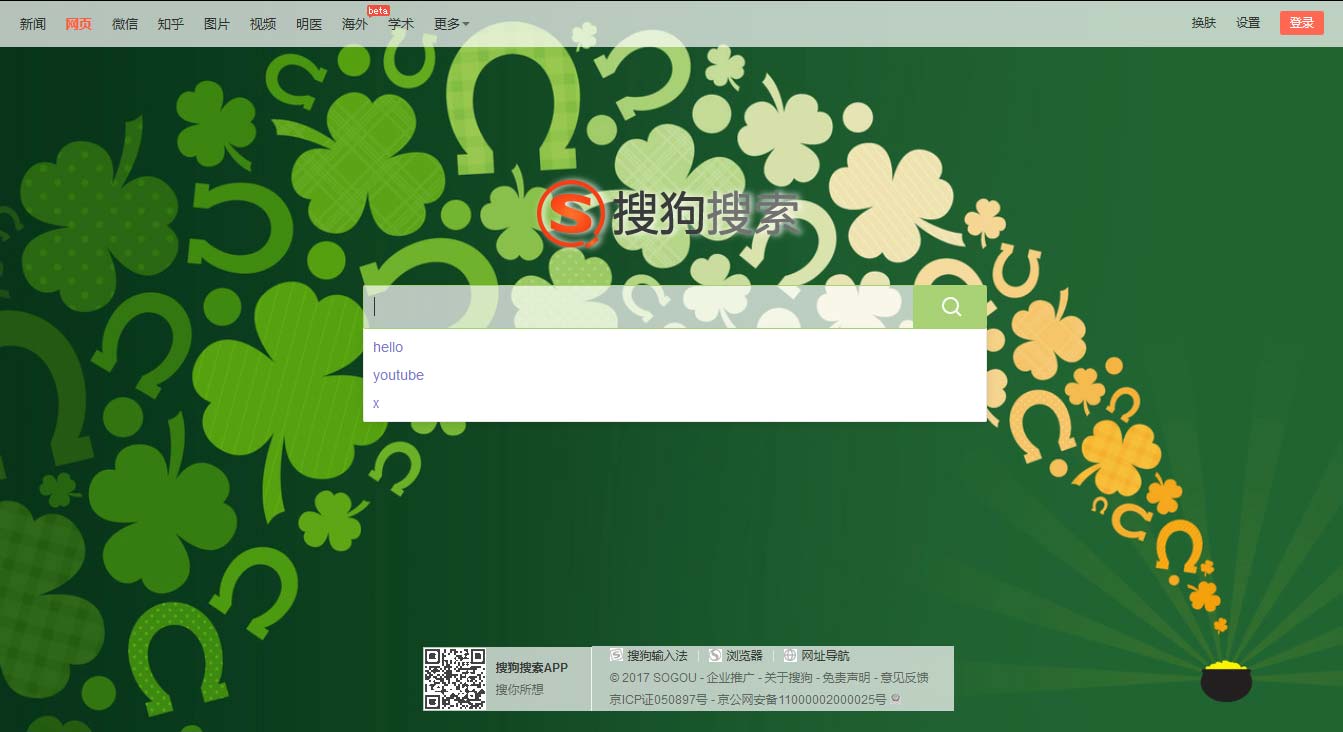Click the red 登录 login button
Image resolution: width=1343 pixels, height=732 pixels.
coord(1301,23)
